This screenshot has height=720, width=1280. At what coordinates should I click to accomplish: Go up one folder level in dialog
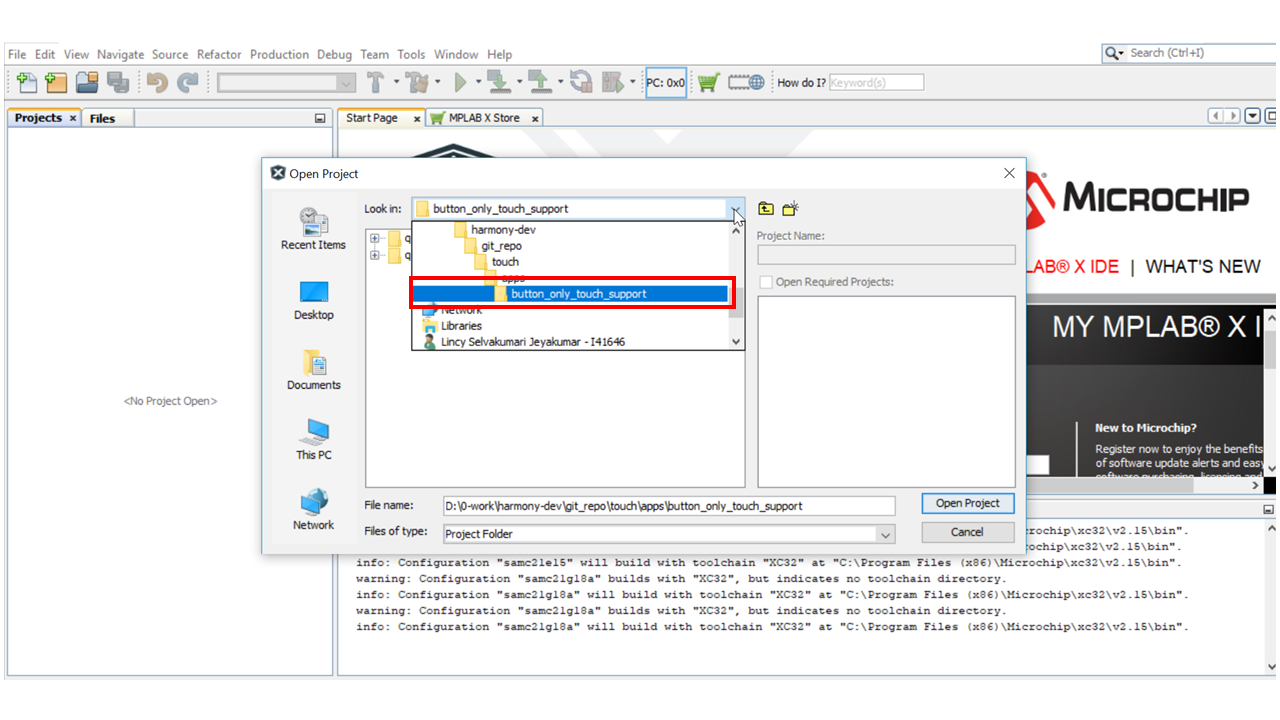click(x=766, y=209)
